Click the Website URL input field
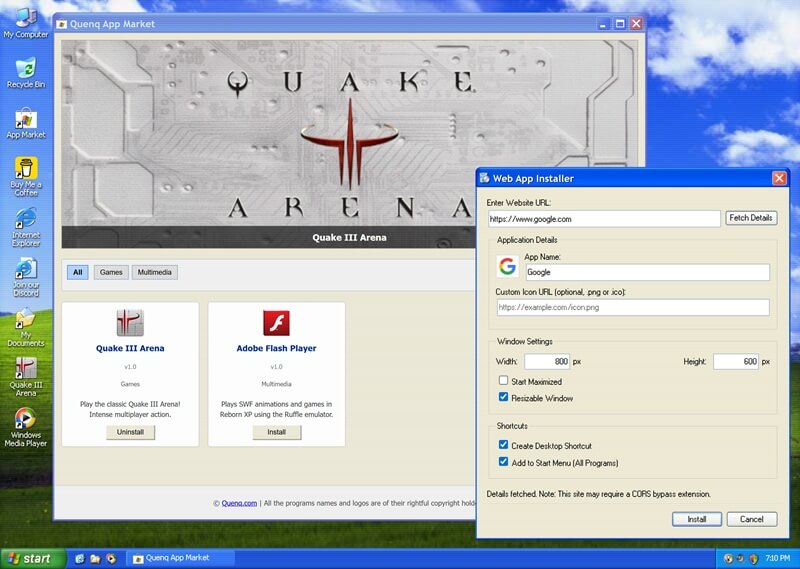Viewport: 800px width, 569px height. 604,219
